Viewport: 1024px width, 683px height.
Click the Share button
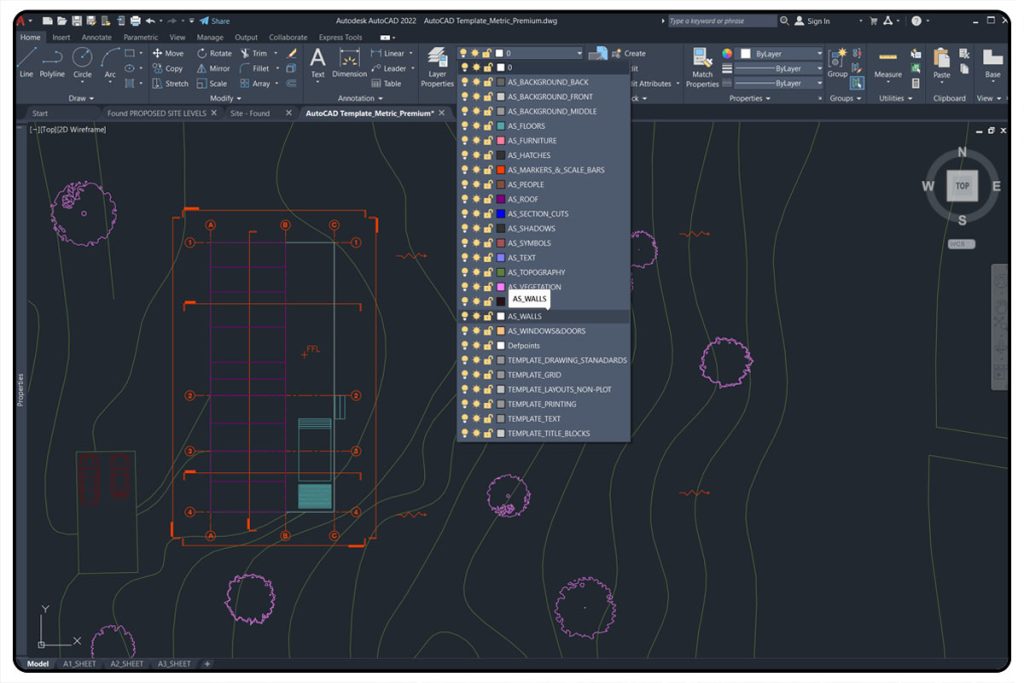(x=215, y=21)
